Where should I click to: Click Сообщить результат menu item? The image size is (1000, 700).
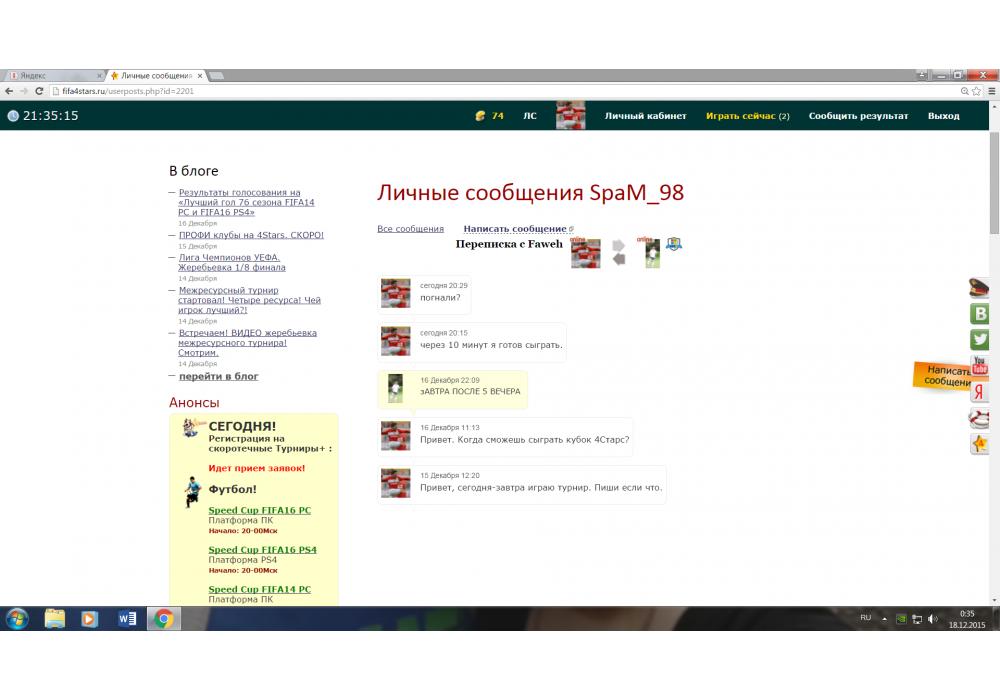coord(858,115)
